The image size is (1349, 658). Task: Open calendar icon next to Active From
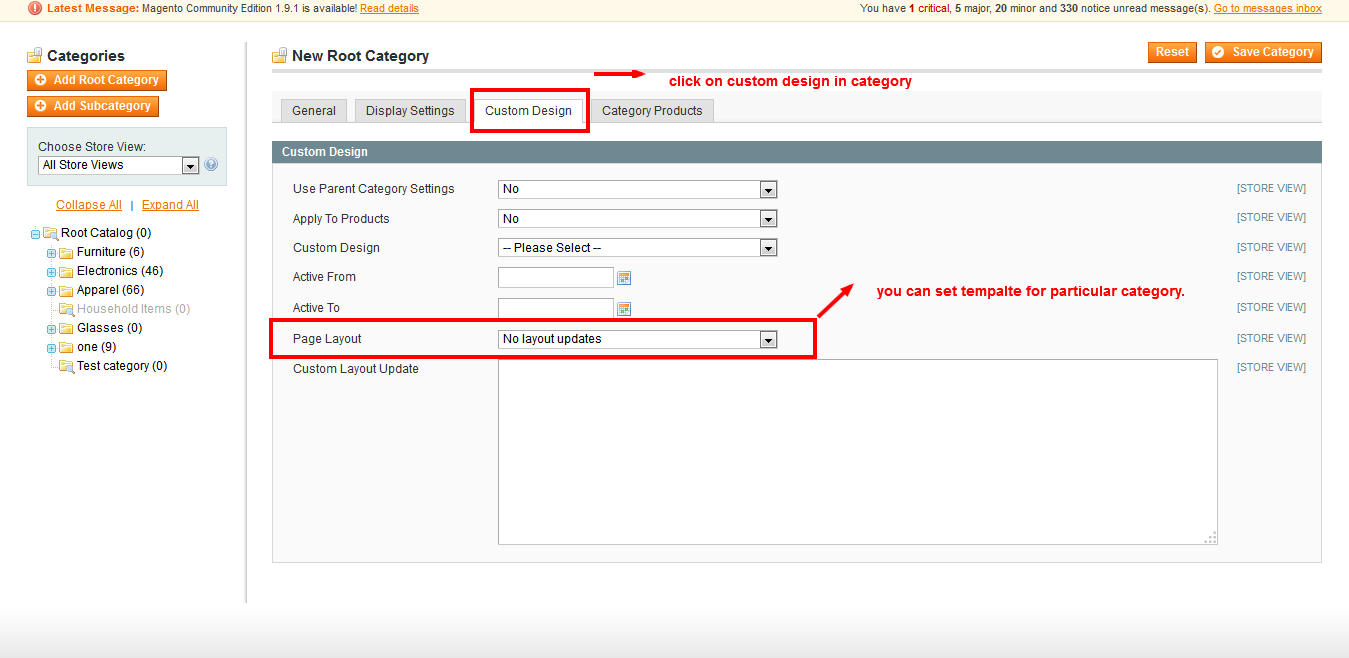624,278
